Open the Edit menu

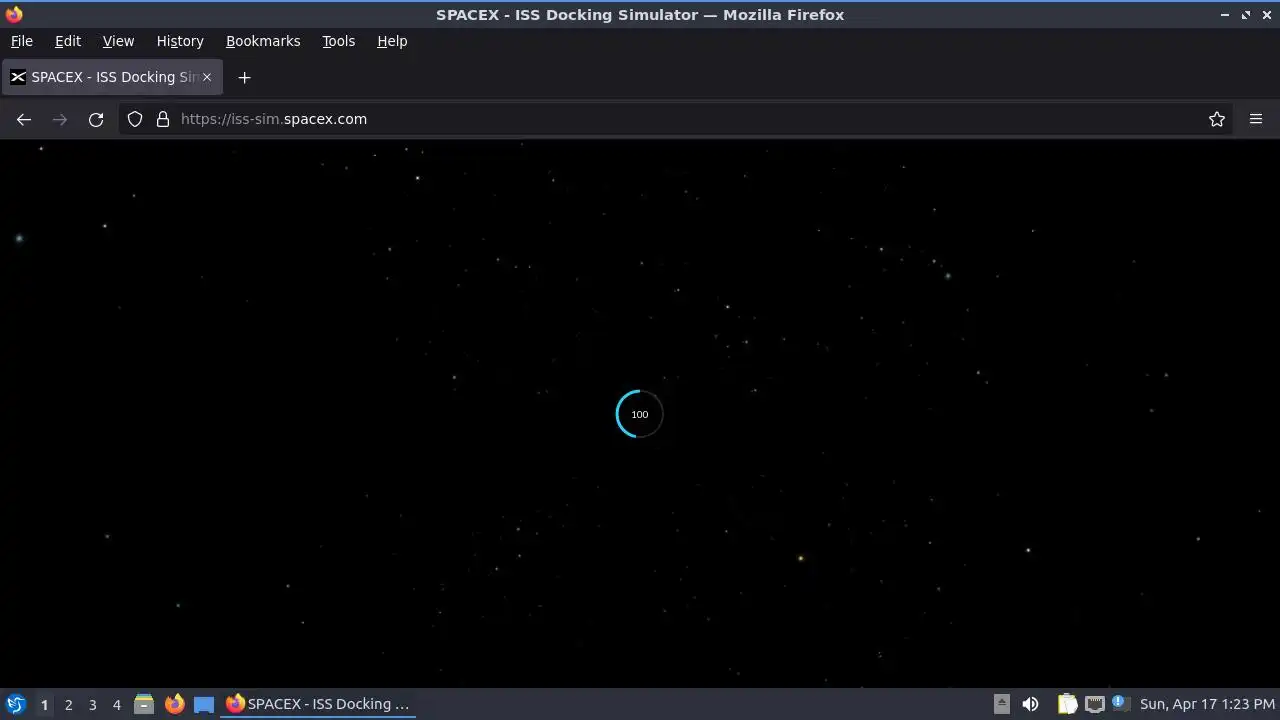click(68, 41)
